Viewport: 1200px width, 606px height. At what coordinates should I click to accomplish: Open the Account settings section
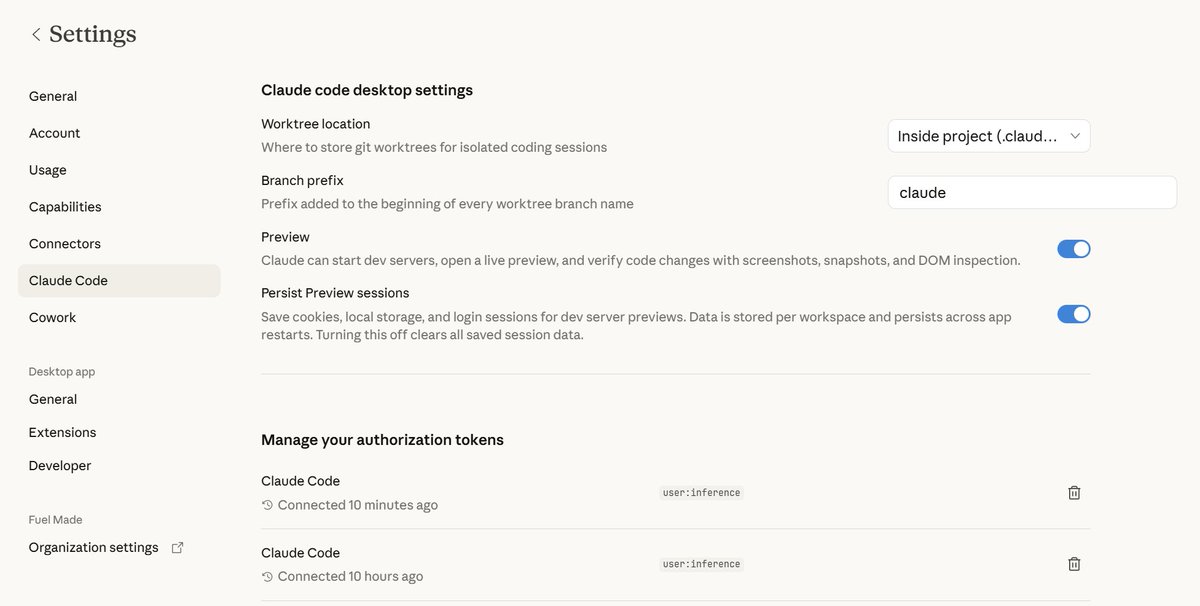coord(54,133)
